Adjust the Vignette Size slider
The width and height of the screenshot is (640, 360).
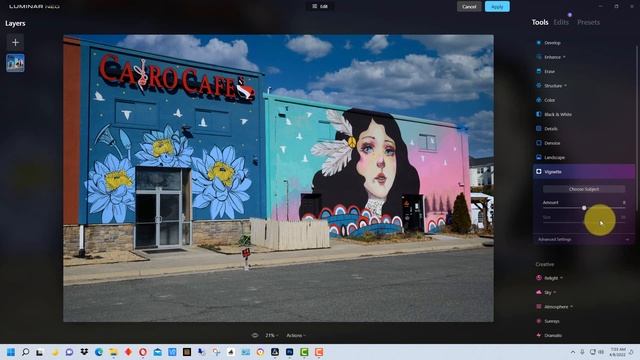584,222
